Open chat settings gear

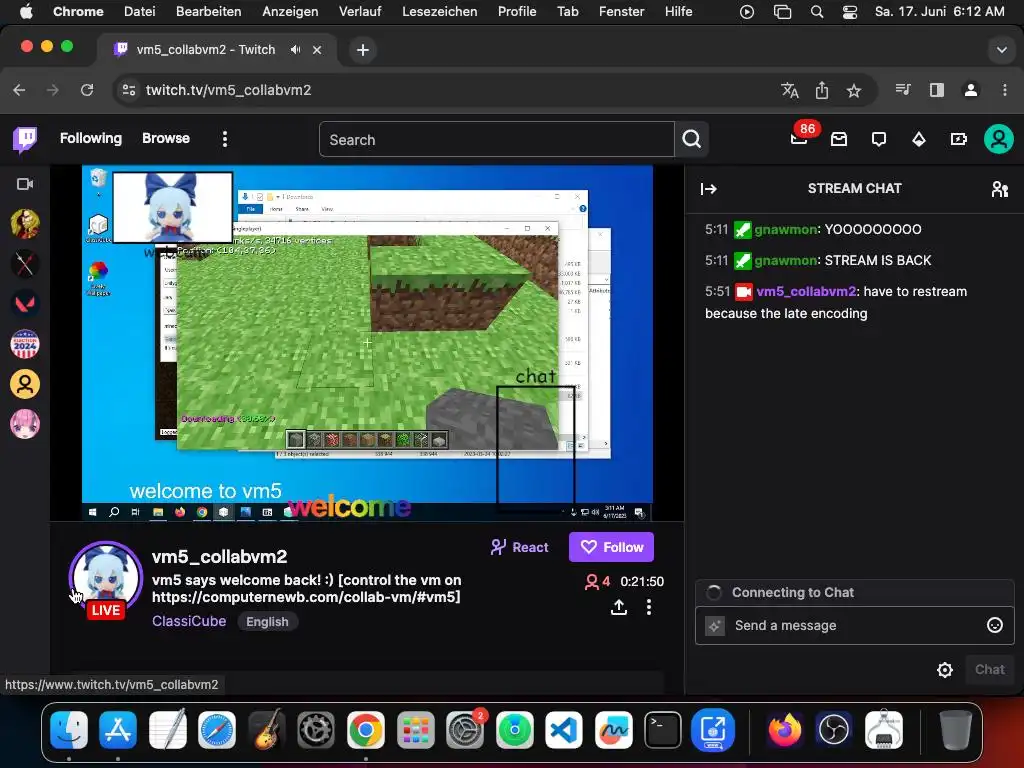click(x=944, y=670)
